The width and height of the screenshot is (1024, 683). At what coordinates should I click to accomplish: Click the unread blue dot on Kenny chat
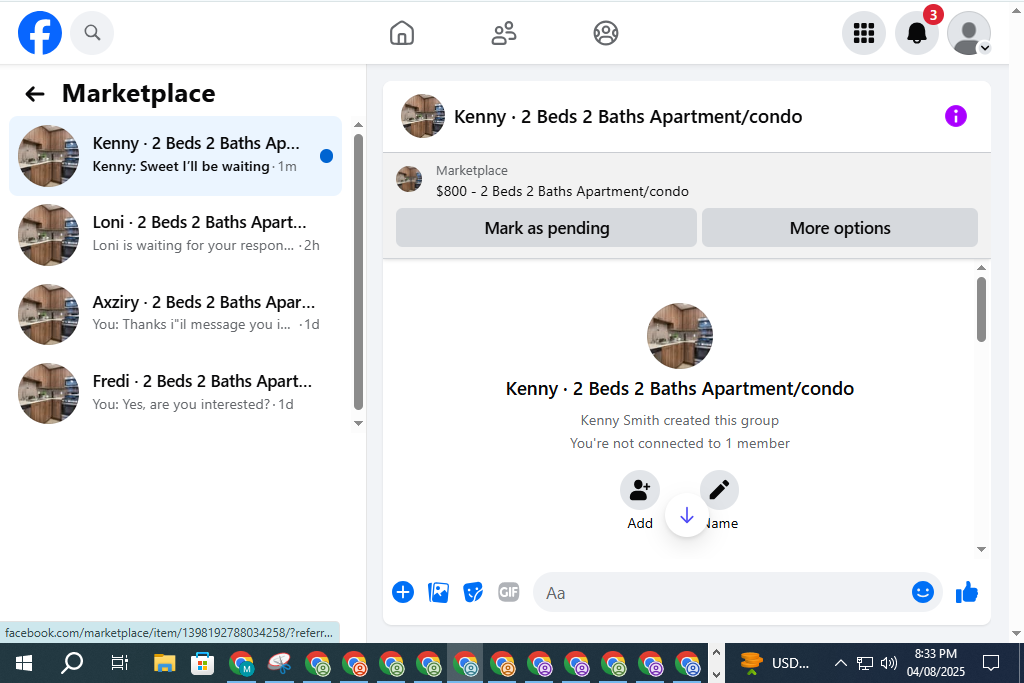pos(327,156)
